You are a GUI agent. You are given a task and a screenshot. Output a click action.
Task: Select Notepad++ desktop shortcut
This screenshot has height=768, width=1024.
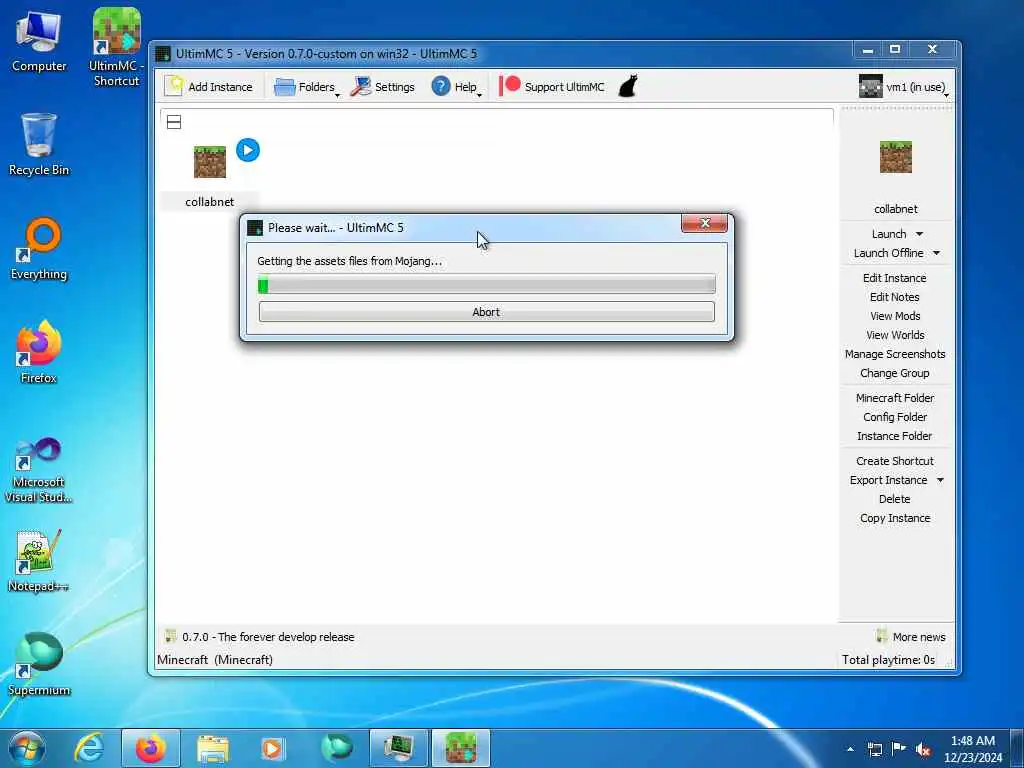click(x=39, y=560)
